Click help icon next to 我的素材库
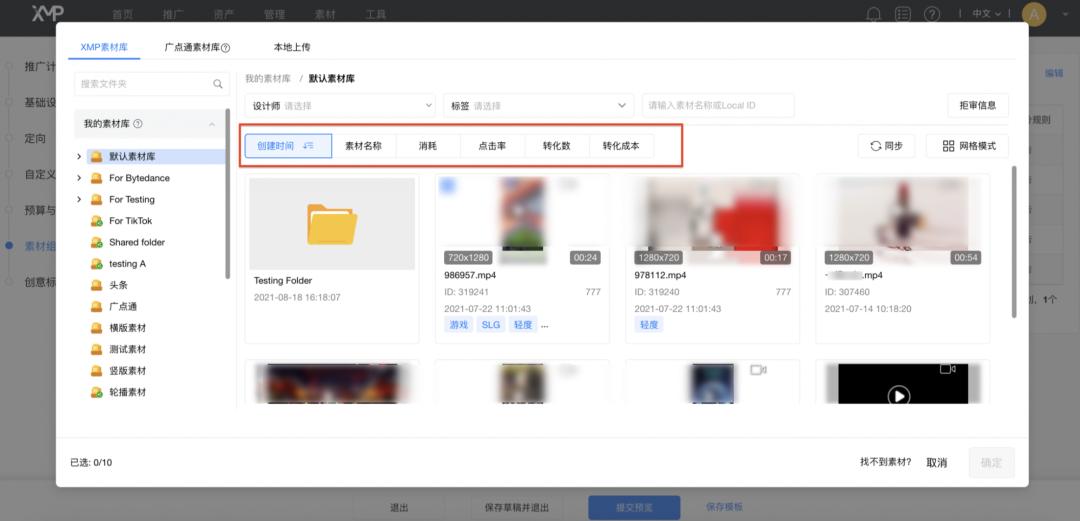The image size is (1080, 521). 138,124
